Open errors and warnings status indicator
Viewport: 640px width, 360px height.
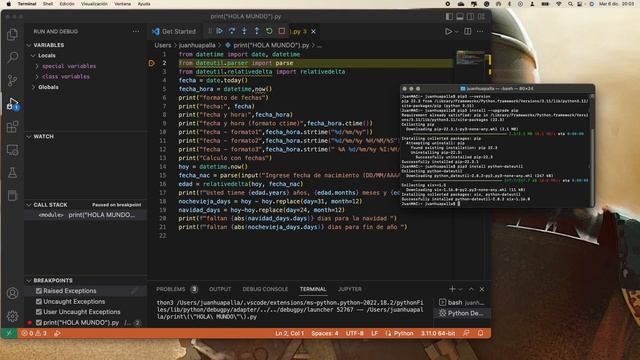pos(34,333)
